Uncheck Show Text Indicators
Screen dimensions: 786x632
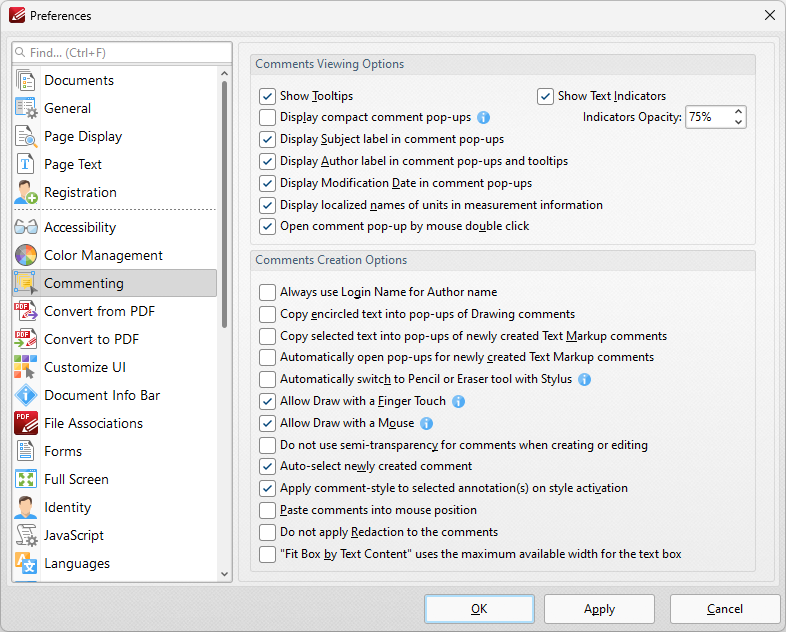[545, 96]
